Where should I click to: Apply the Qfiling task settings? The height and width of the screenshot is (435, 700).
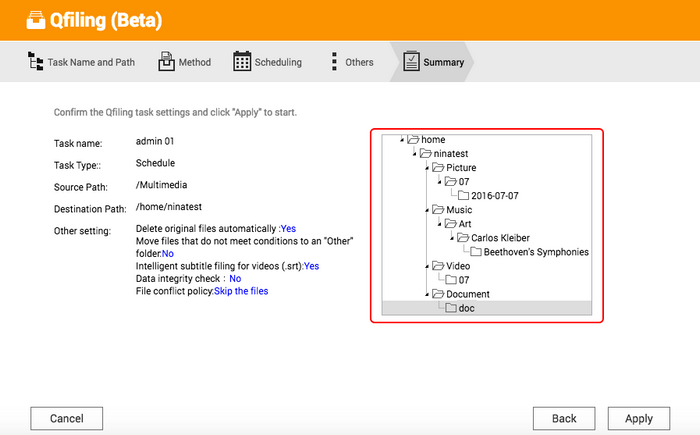pos(639,418)
